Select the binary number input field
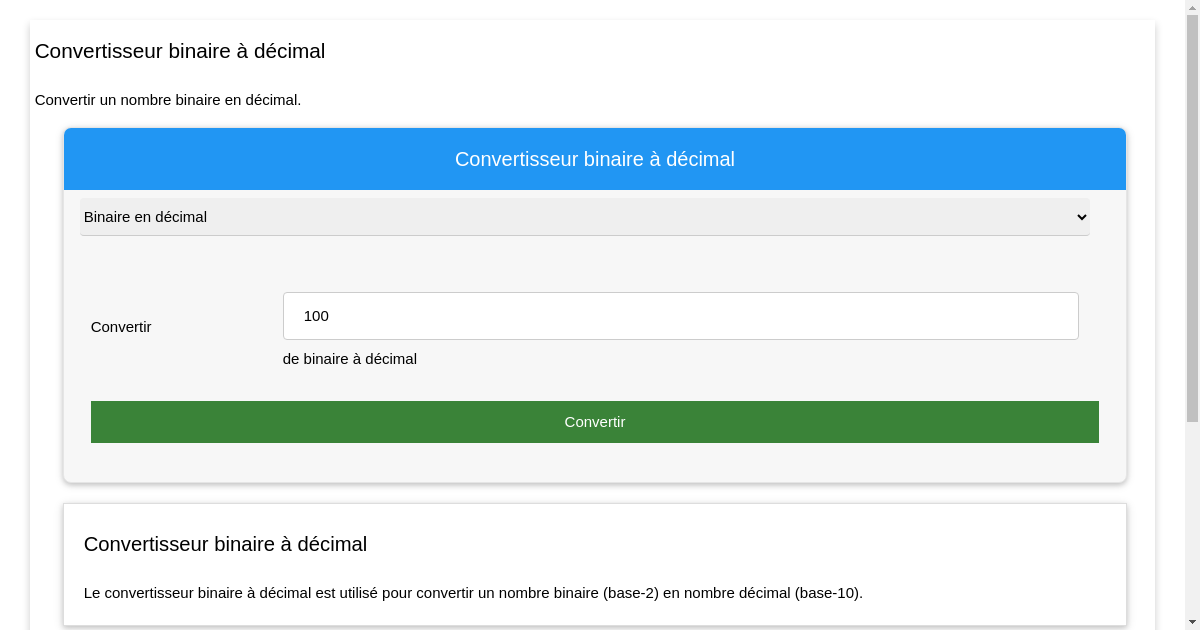The width and height of the screenshot is (1200, 630). pyautogui.click(x=680, y=315)
